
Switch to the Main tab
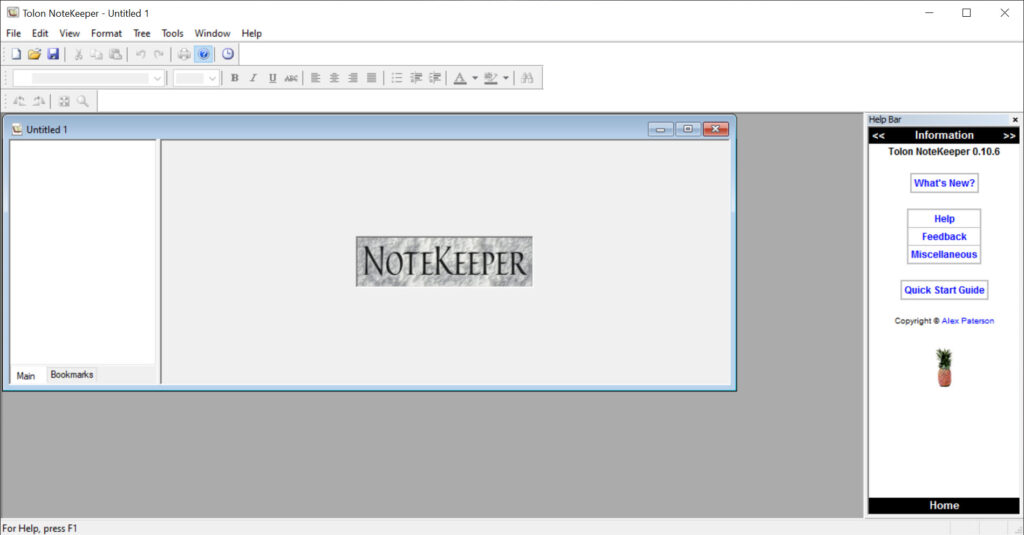tap(25, 376)
